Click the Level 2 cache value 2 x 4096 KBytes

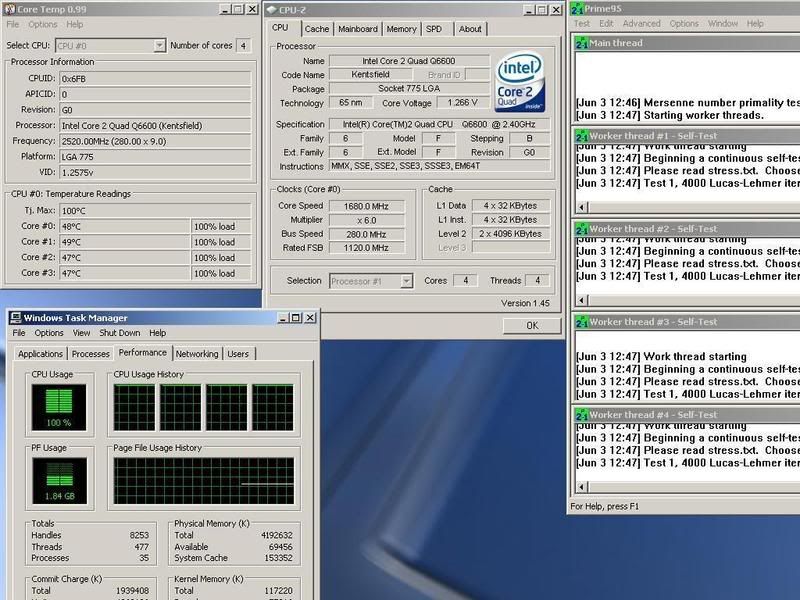tap(511, 234)
